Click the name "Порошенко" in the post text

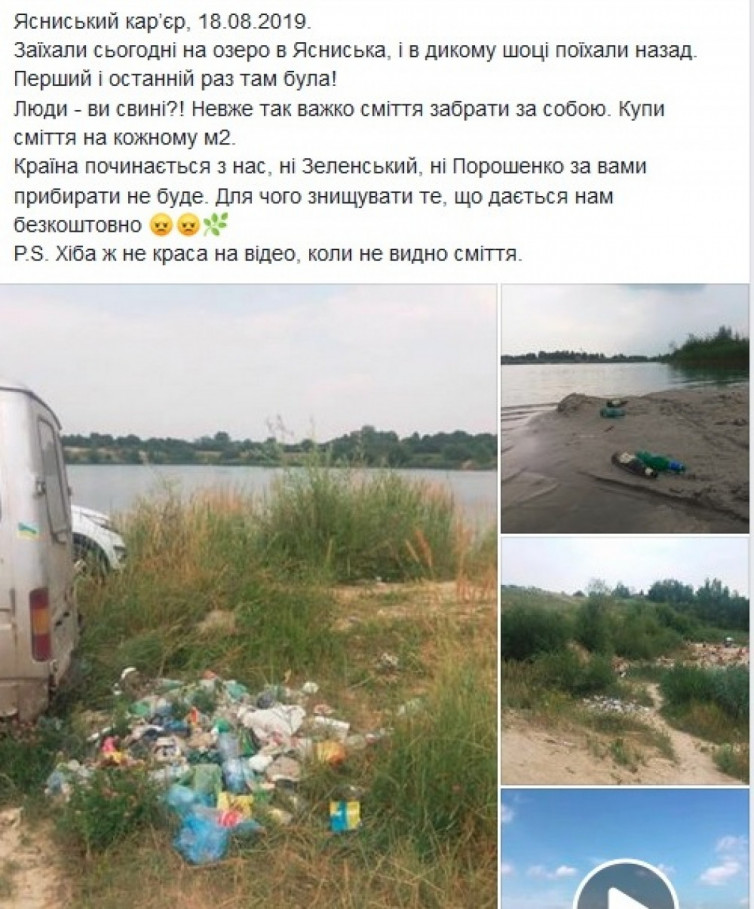[508, 167]
